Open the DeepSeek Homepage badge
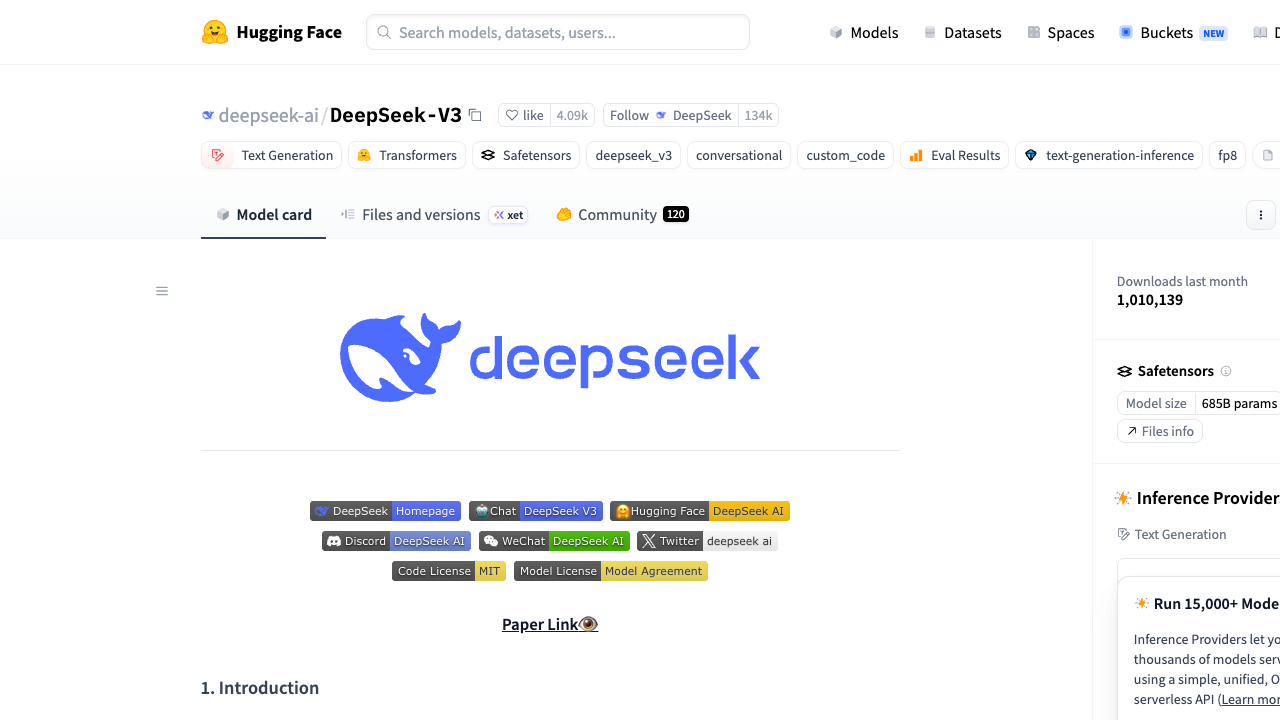Screen dimensions: 1280x720 (x=385, y=511)
